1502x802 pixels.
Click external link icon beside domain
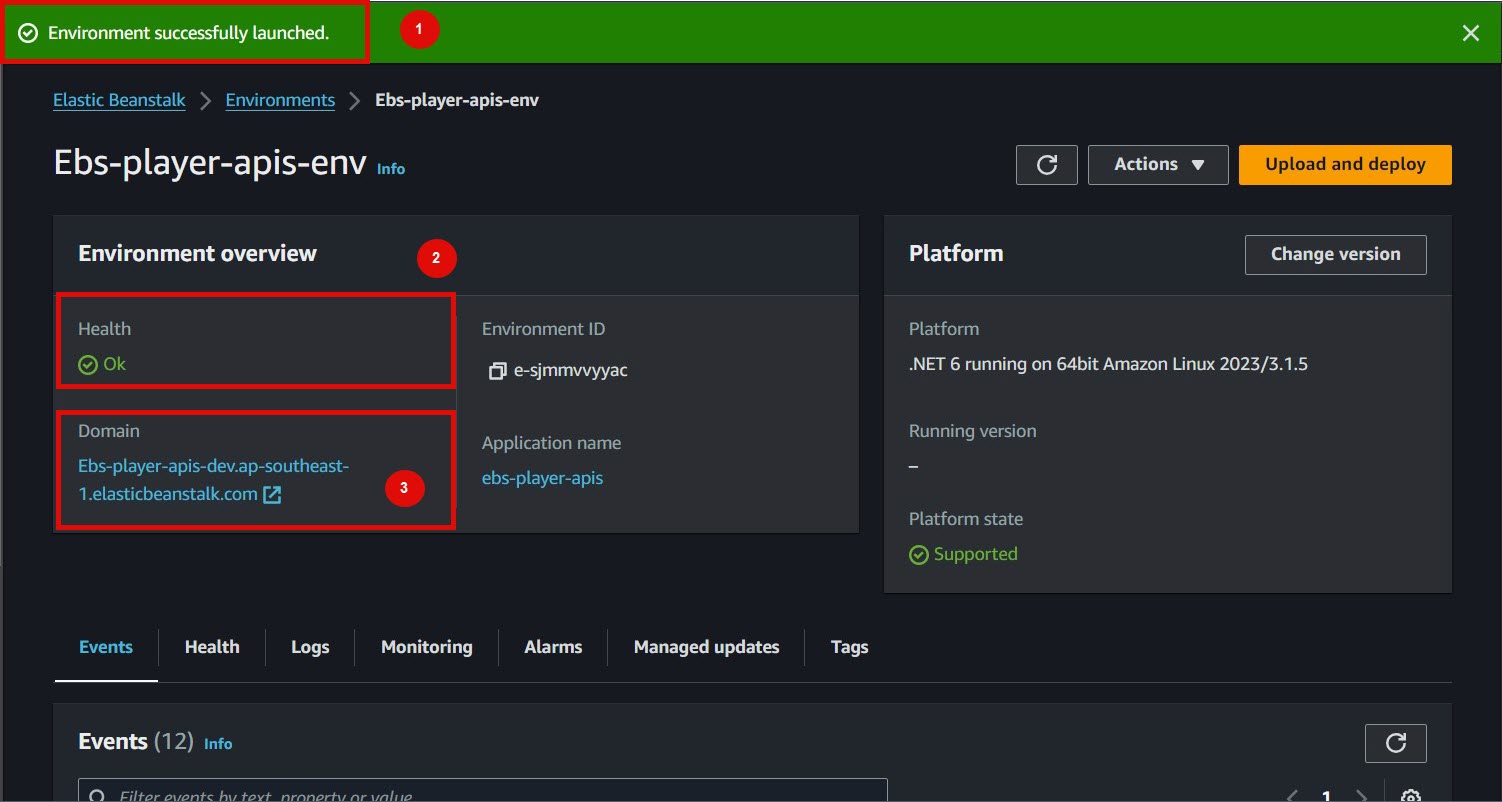[272, 494]
